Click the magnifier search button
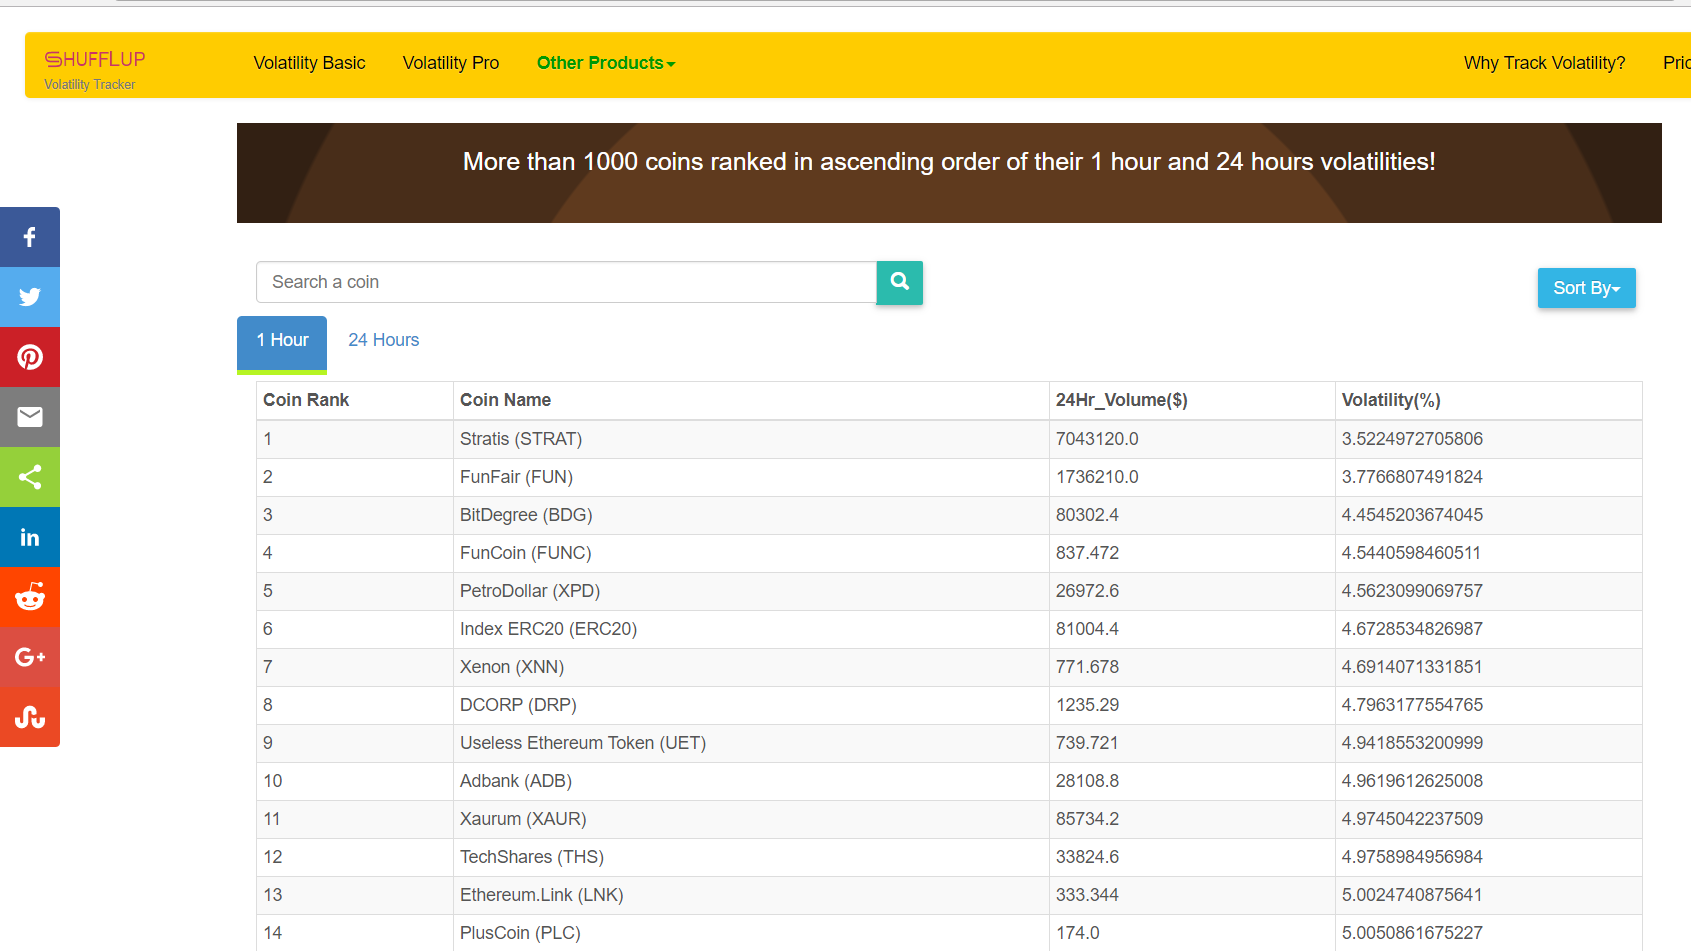 (x=900, y=282)
